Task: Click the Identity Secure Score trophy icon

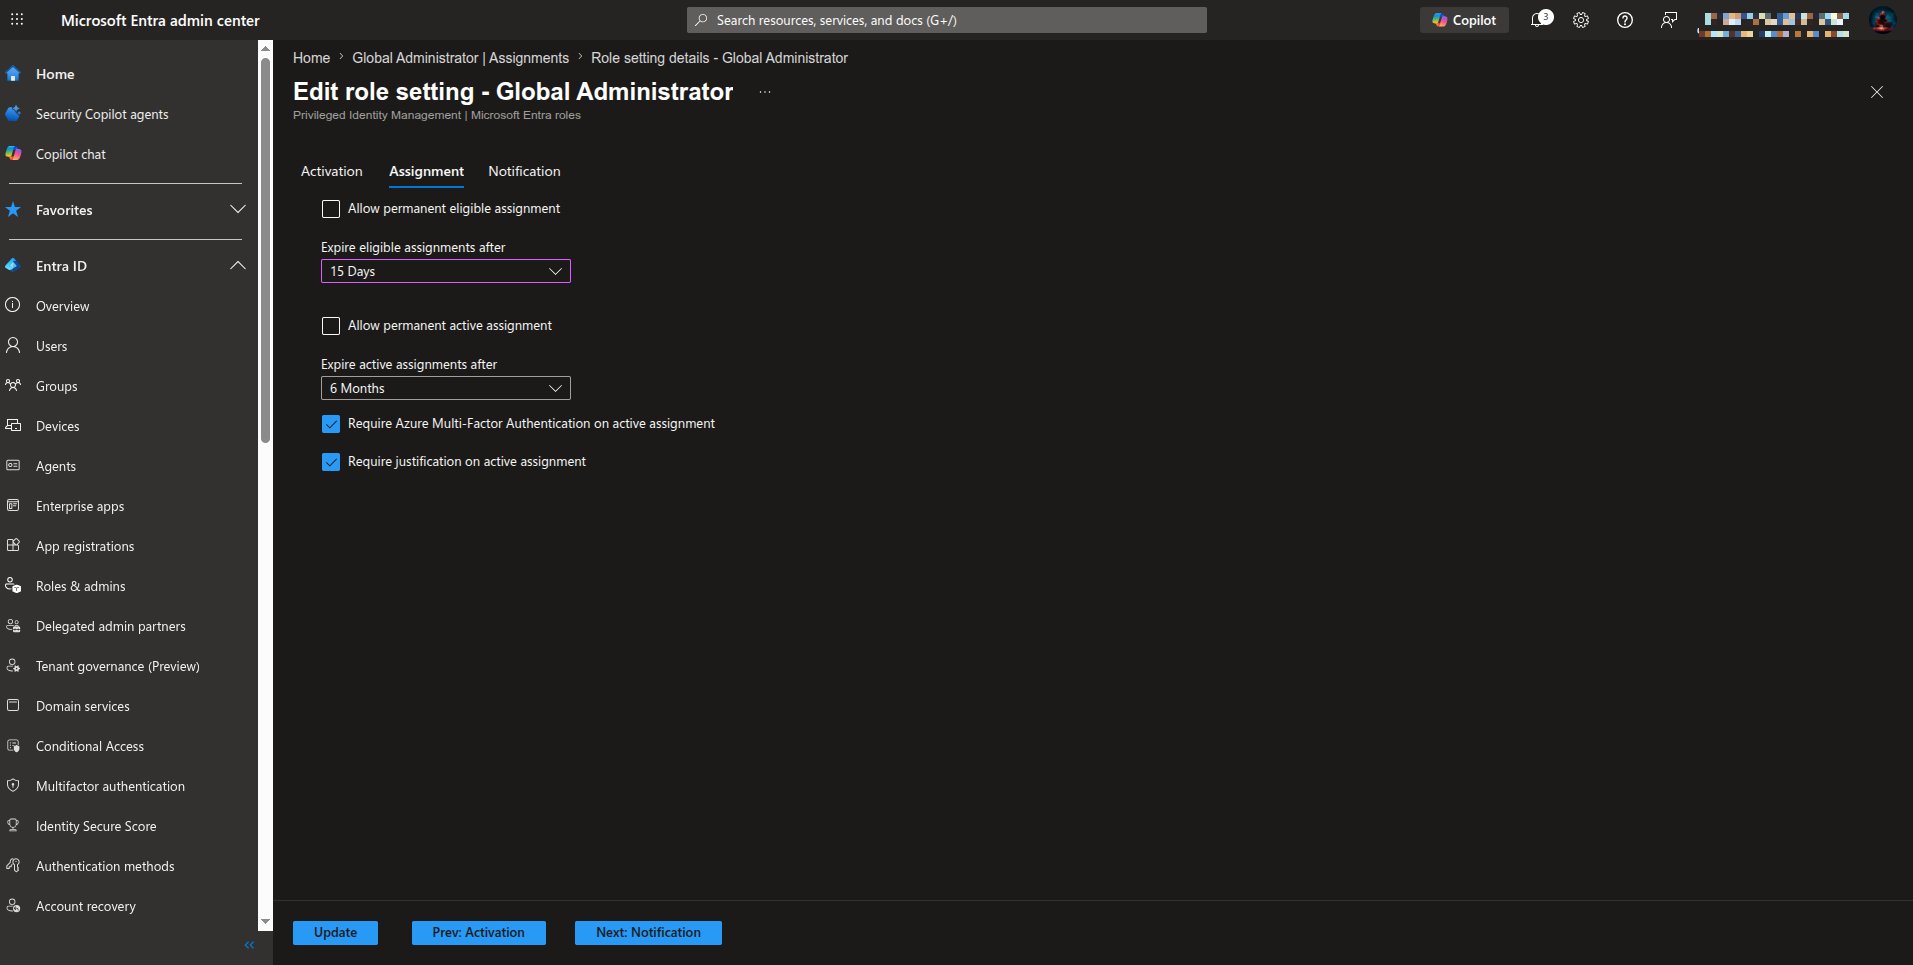Action: pyautogui.click(x=13, y=826)
